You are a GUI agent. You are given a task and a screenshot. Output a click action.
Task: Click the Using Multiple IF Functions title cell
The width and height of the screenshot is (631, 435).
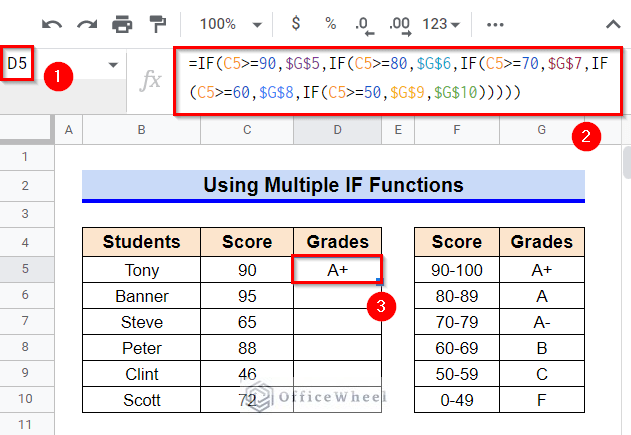point(334,185)
